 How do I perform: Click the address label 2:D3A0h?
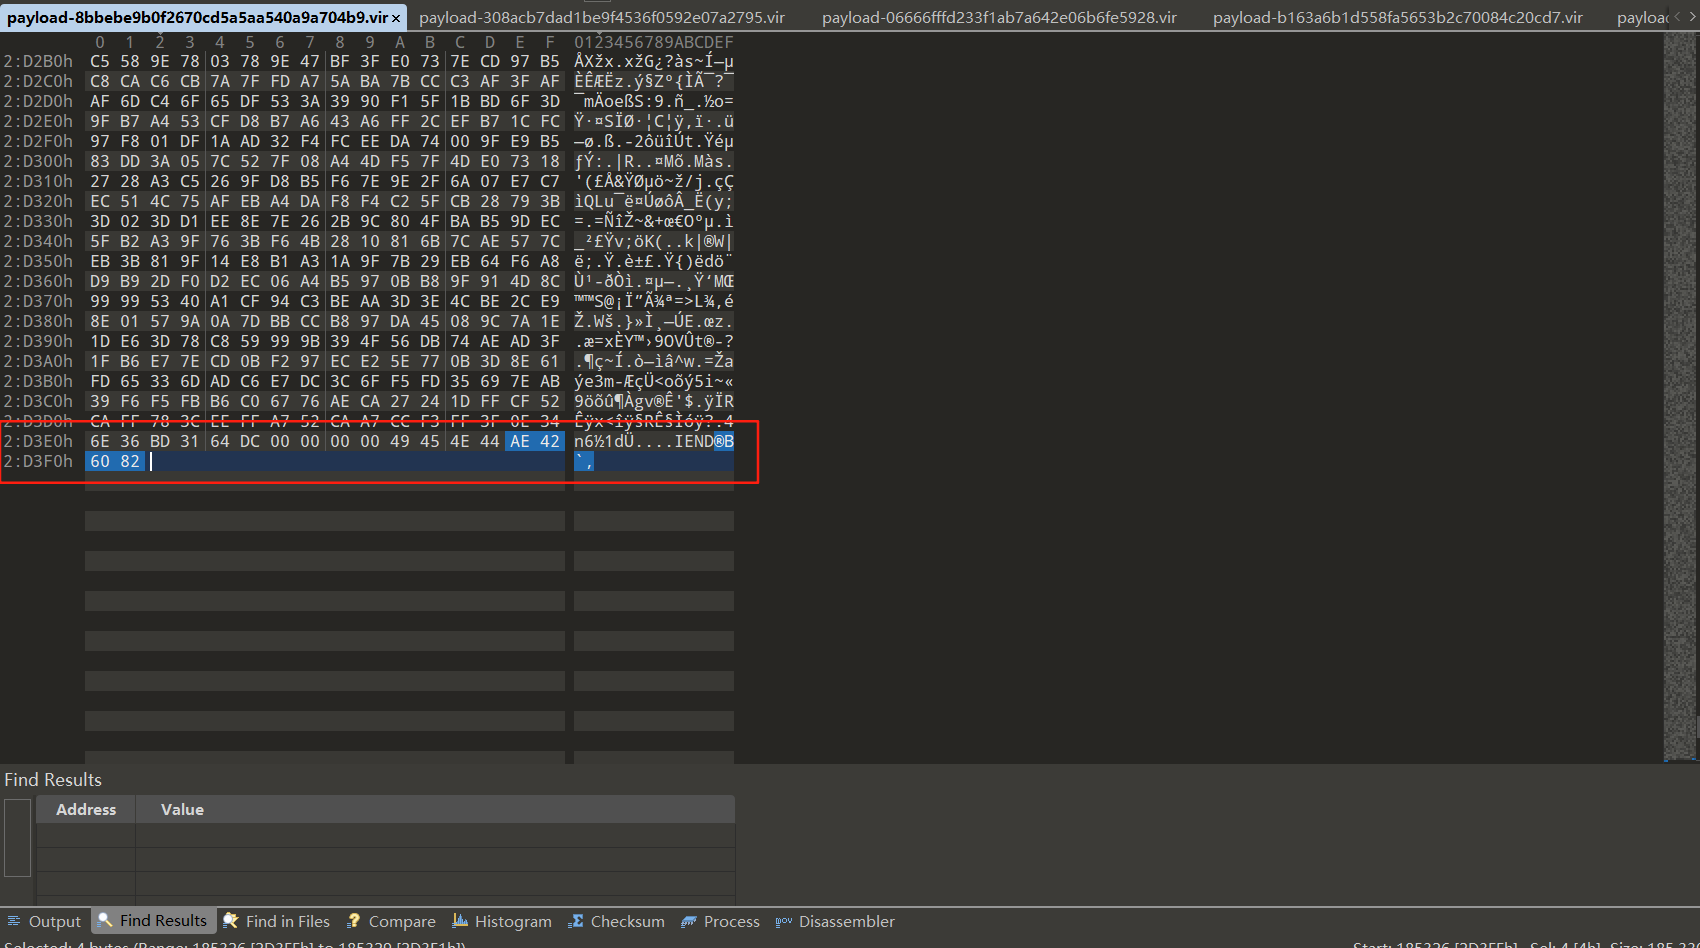[38, 361]
